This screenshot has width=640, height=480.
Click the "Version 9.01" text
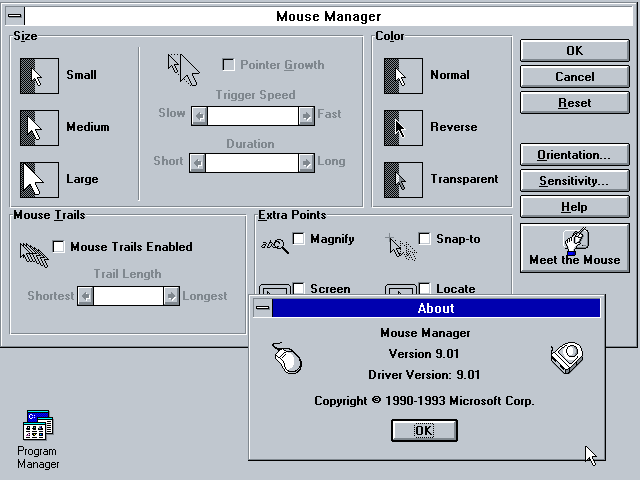click(x=424, y=353)
